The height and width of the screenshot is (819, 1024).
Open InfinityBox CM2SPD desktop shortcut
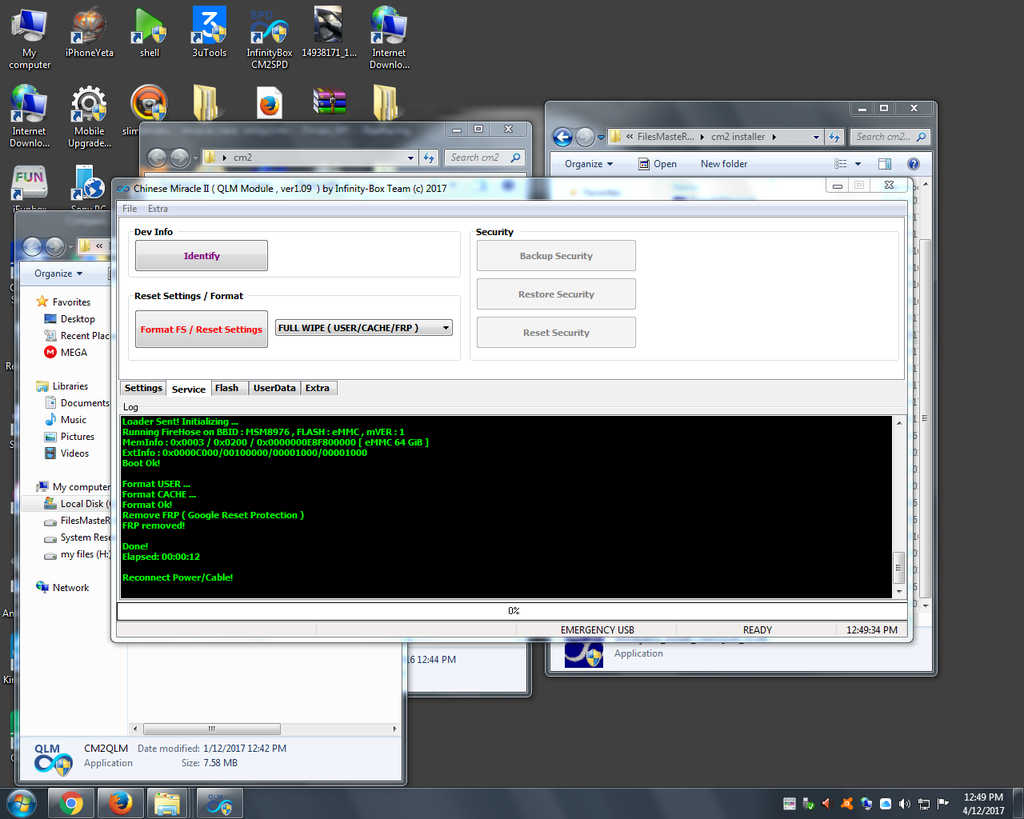[x=269, y=30]
